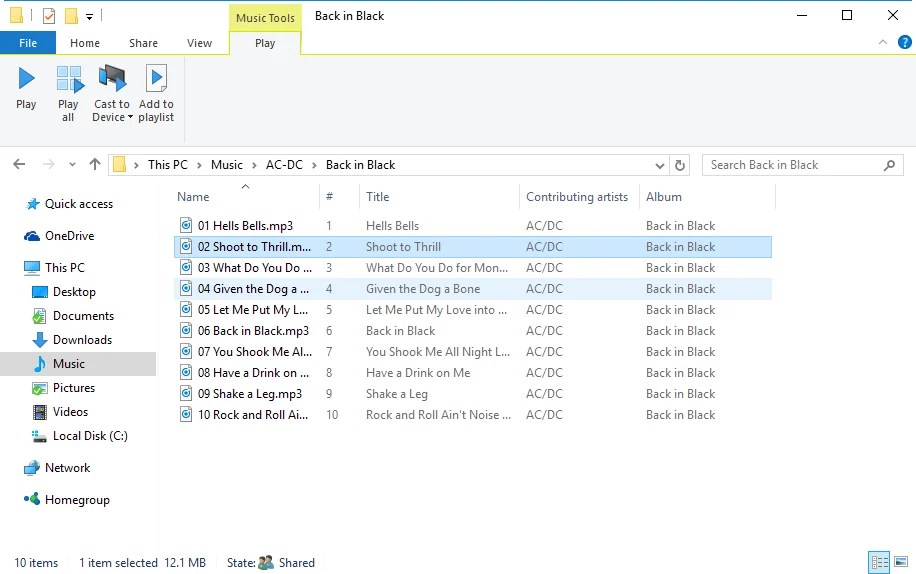The height and width of the screenshot is (574, 916).
Task: Open the File menu tab
Action: click(x=27, y=43)
